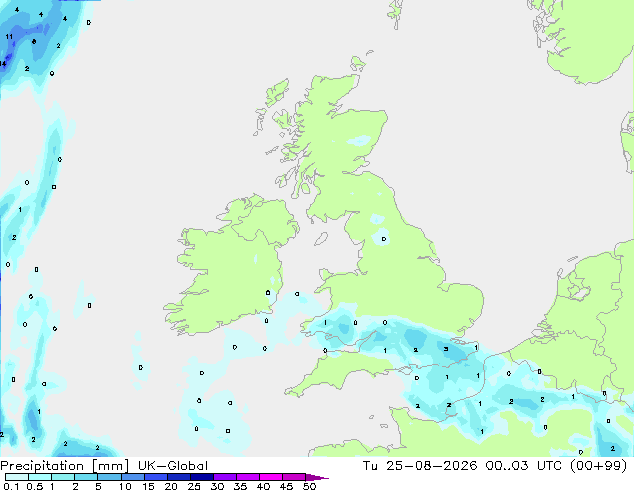This screenshot has width=634, height=490.
Task: Click the dark navy 25 to 30 mm swatch
Action: (202, 477)
